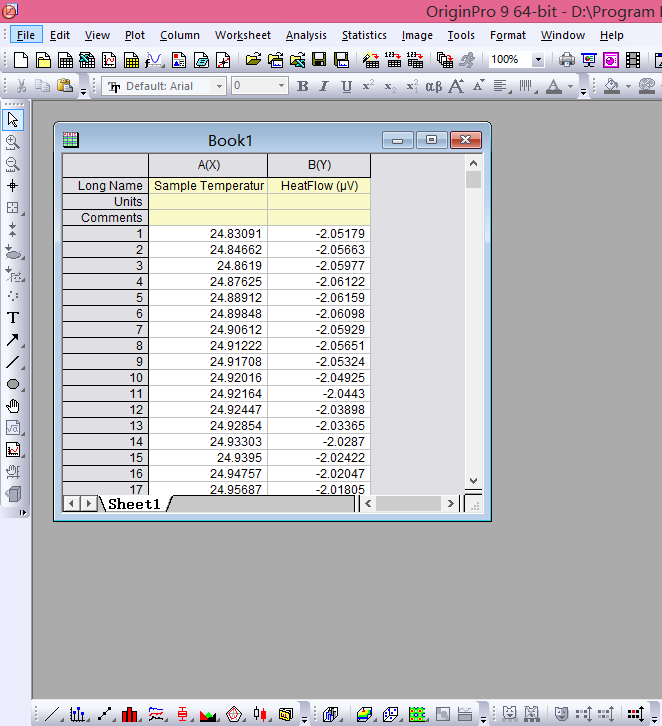The image size is (662, 726).
Task: Click the Print icon in toolbar
Action: coord(567,60)
